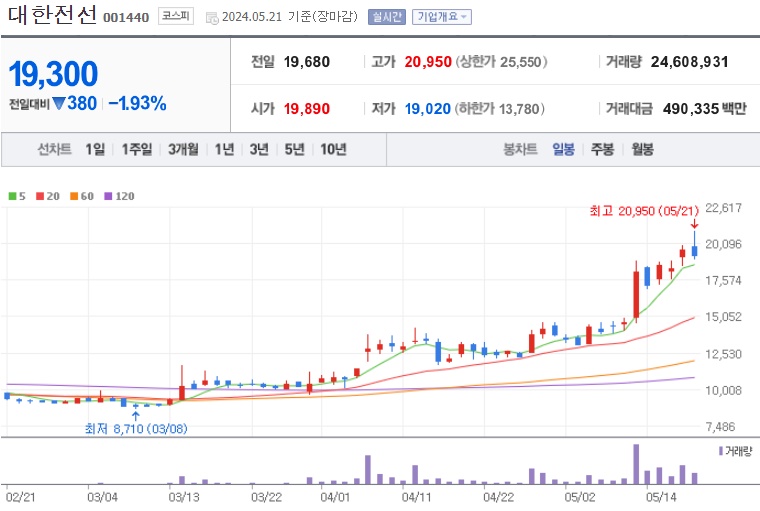Viewport: 760px width, 511px height.
Task: Click the green 5-day moving average swatch
Action: pos(13,196)
